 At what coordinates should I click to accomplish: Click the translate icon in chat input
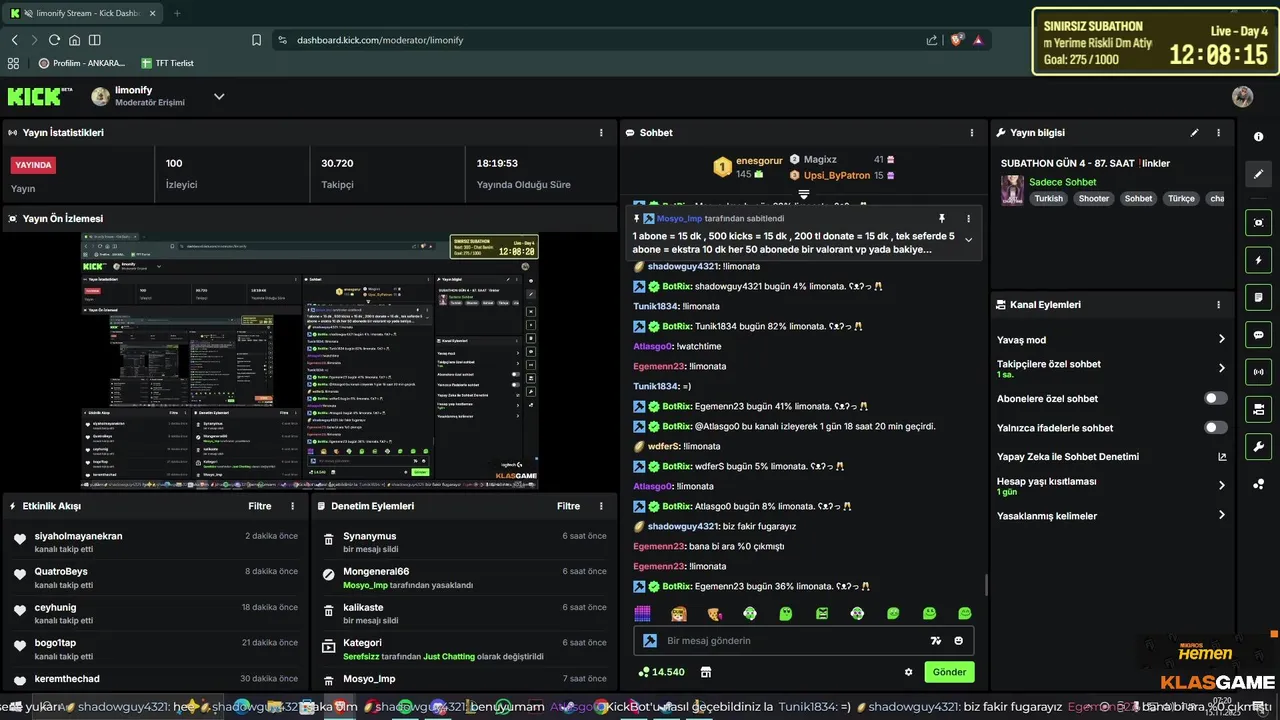[x=936, y=641]
